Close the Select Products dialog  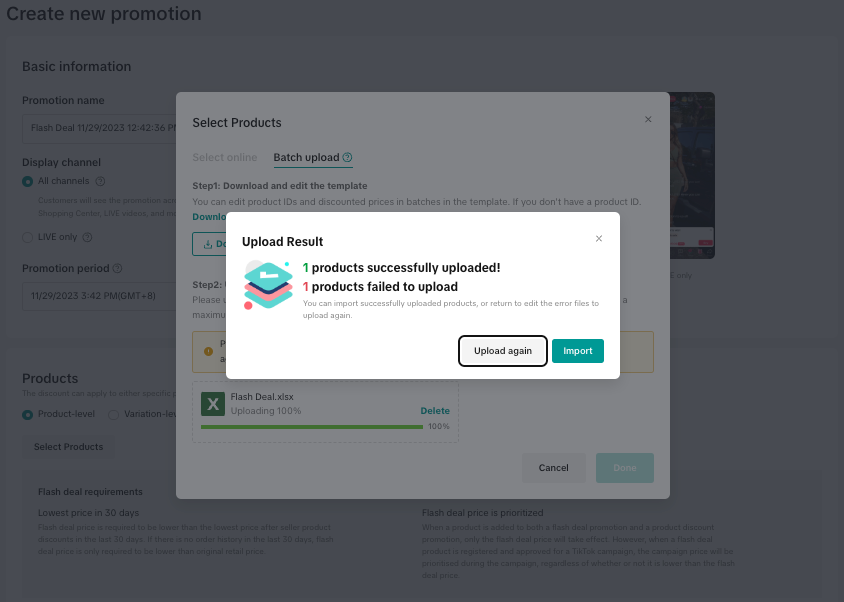point(648,119)
